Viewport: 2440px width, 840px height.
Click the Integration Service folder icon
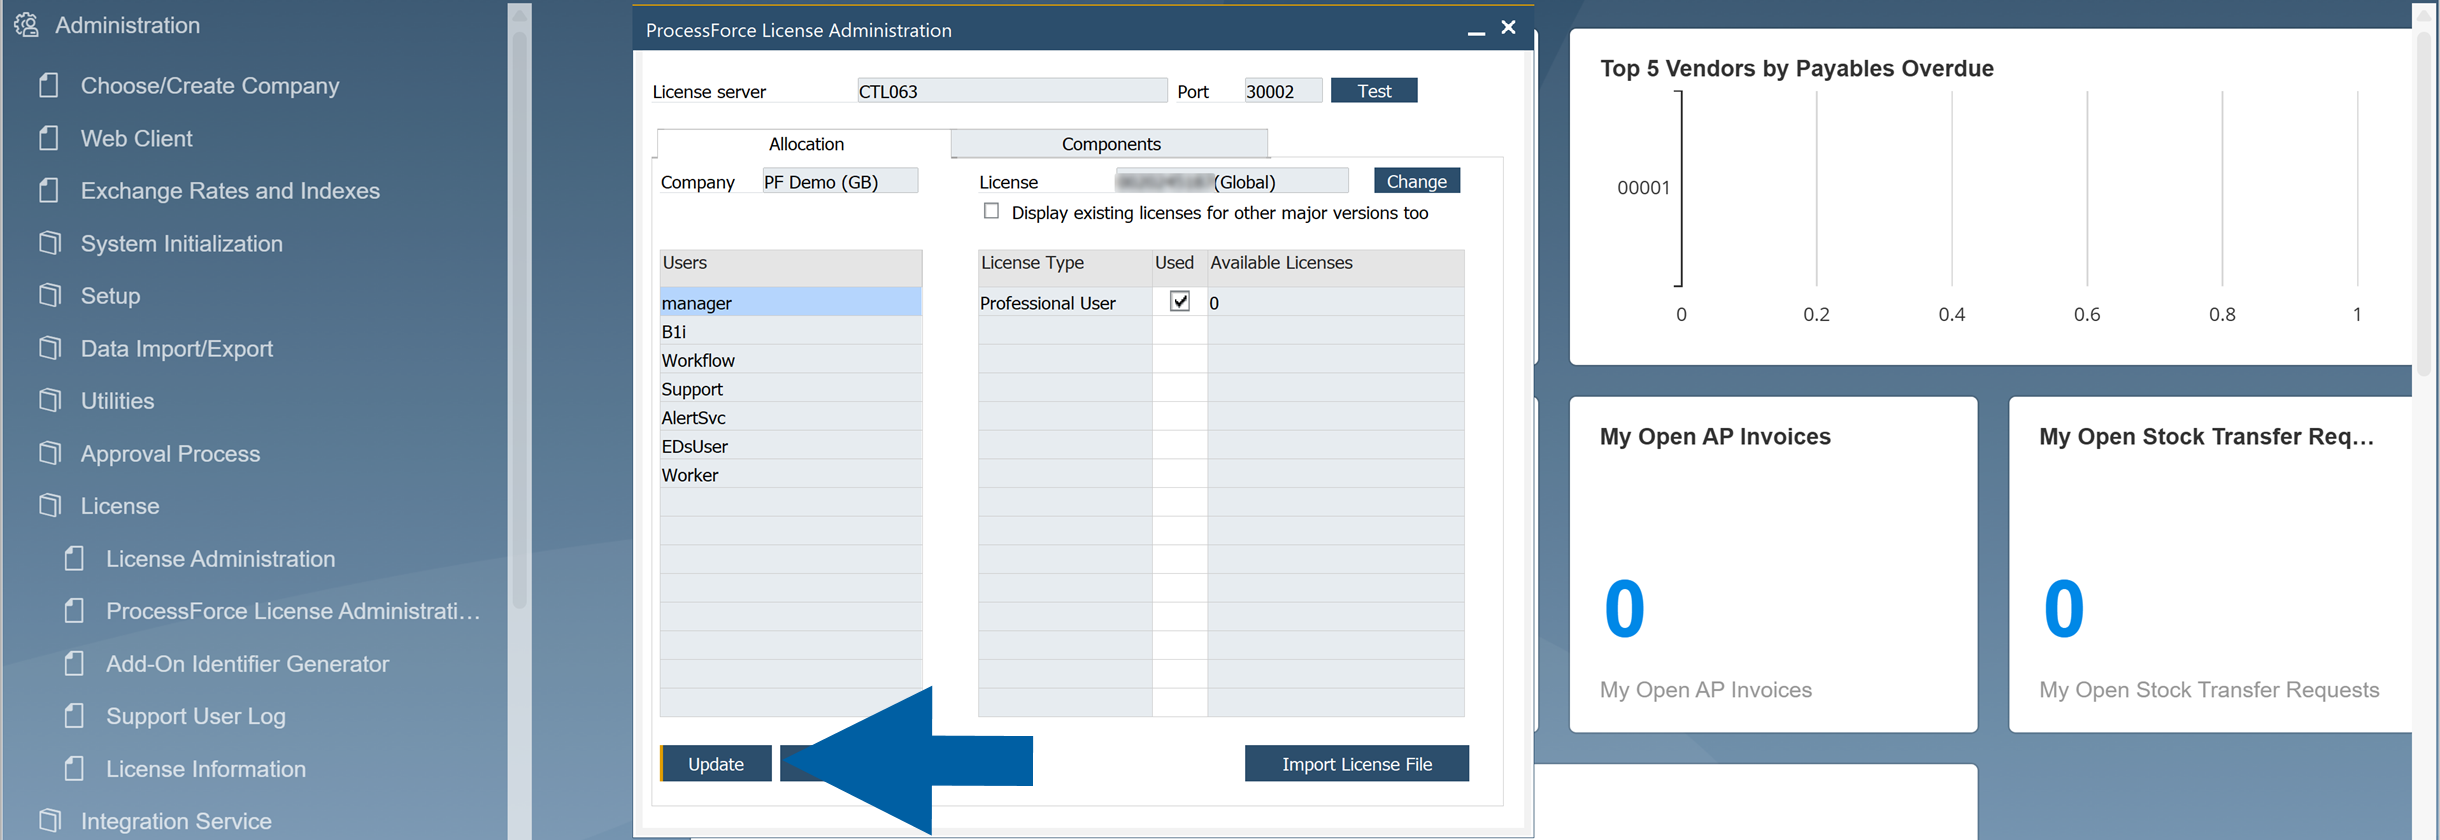pyautogui.click(x=50, y=820)
